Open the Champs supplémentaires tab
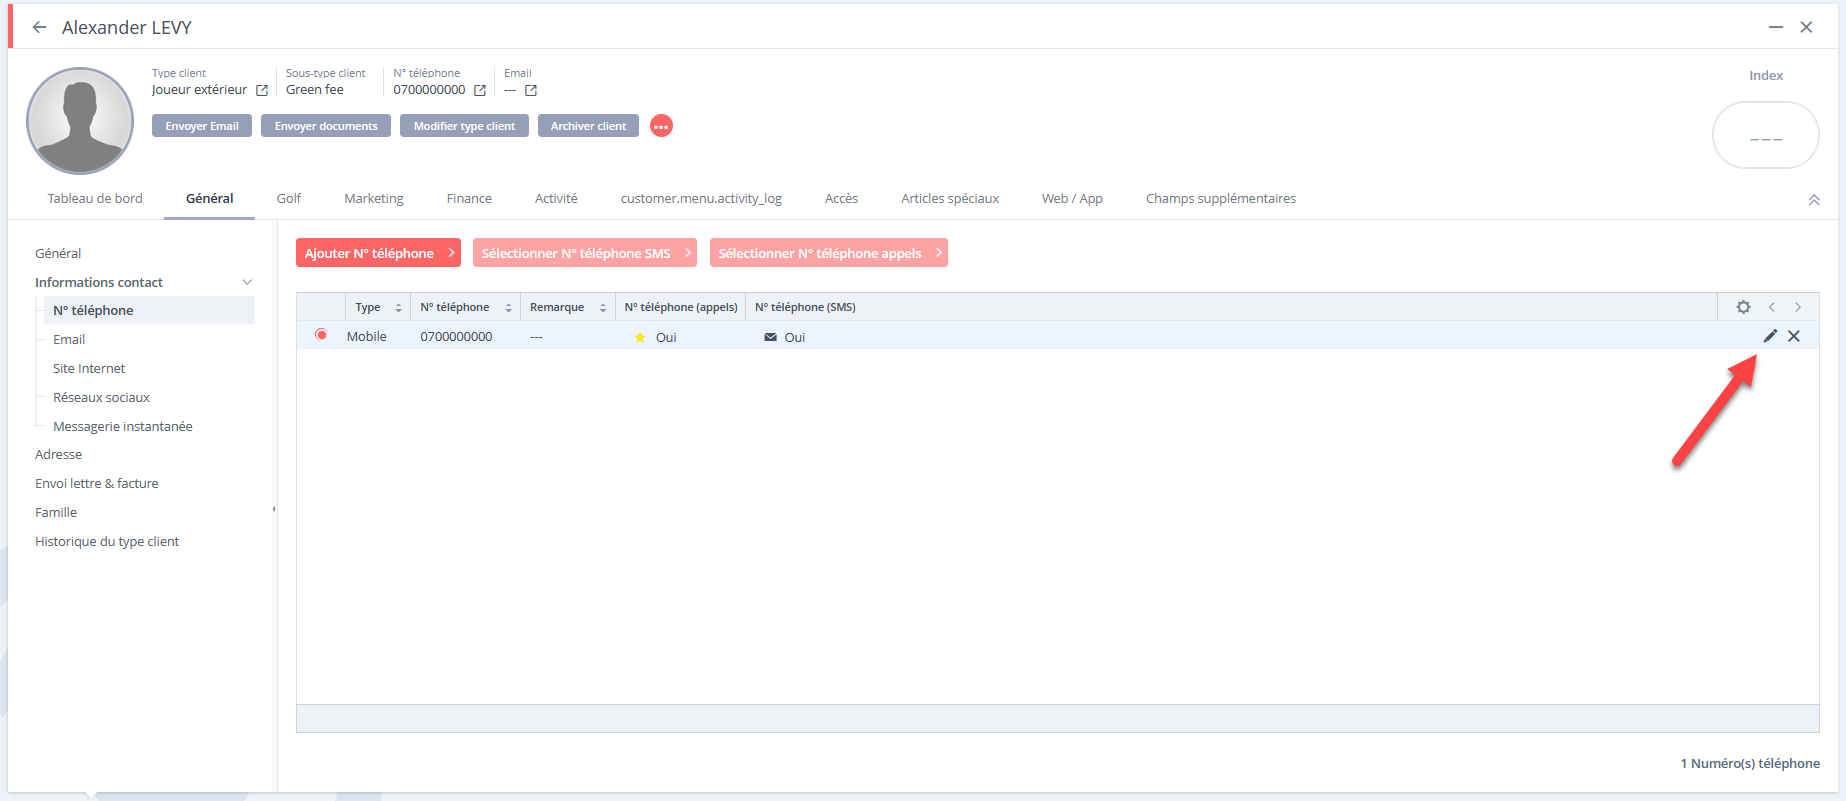The height and width of the screenshot is (801, 1846). point(1221,198)
